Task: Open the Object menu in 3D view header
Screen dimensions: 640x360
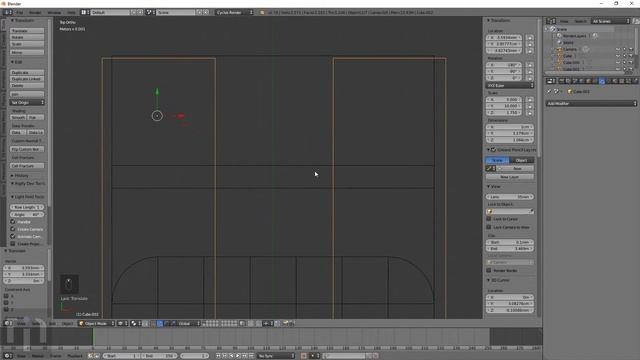Action: tap(67, 324)
